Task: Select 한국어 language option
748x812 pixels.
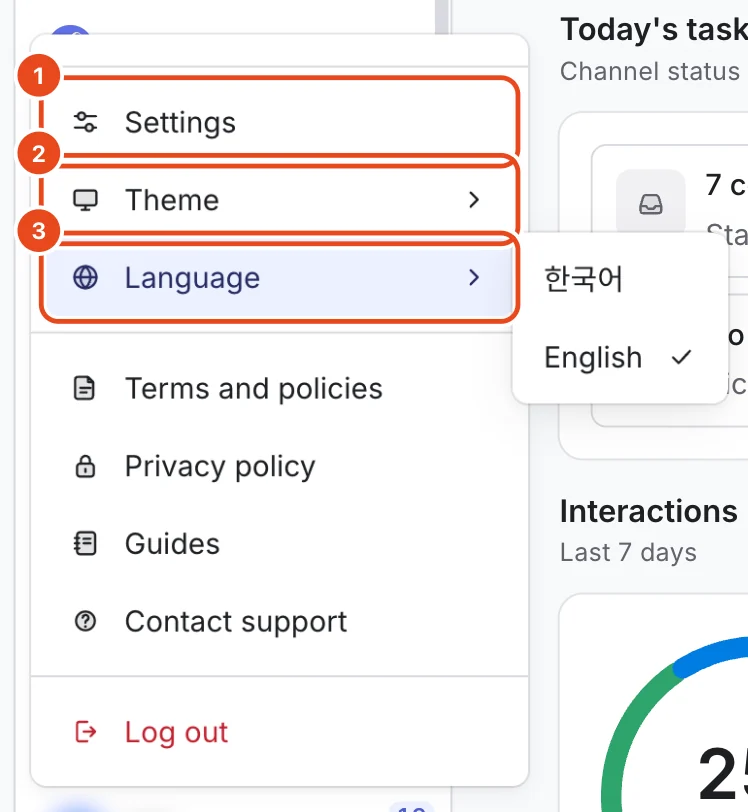Action: [620, 279]
